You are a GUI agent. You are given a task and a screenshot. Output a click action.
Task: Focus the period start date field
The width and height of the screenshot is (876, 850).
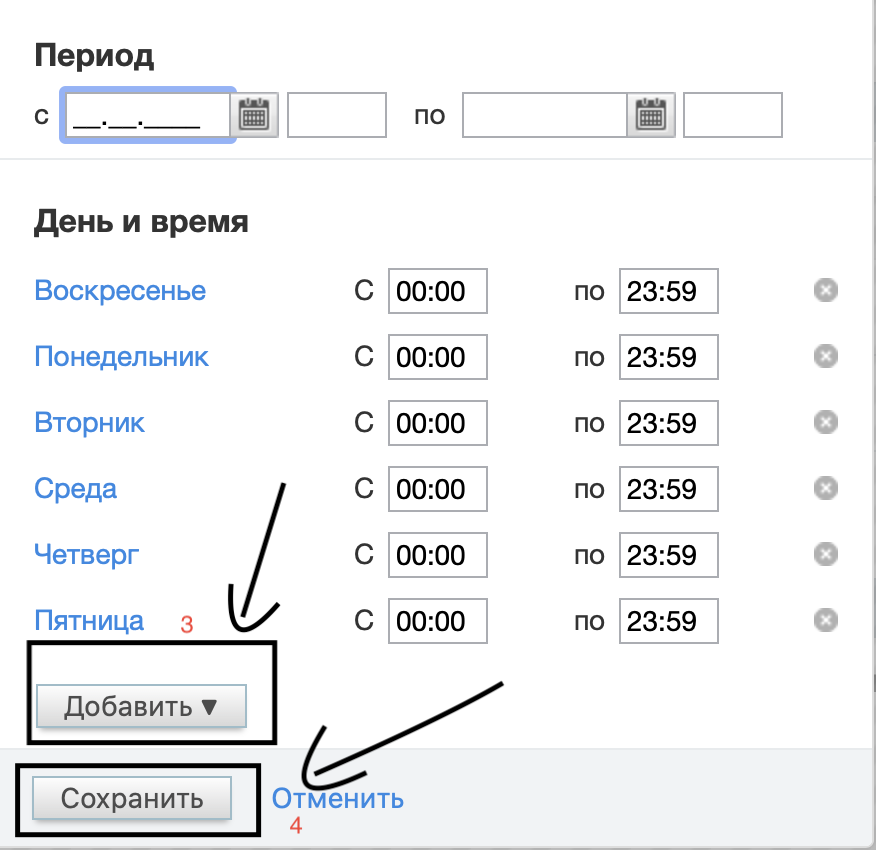(x=148, y=116)
